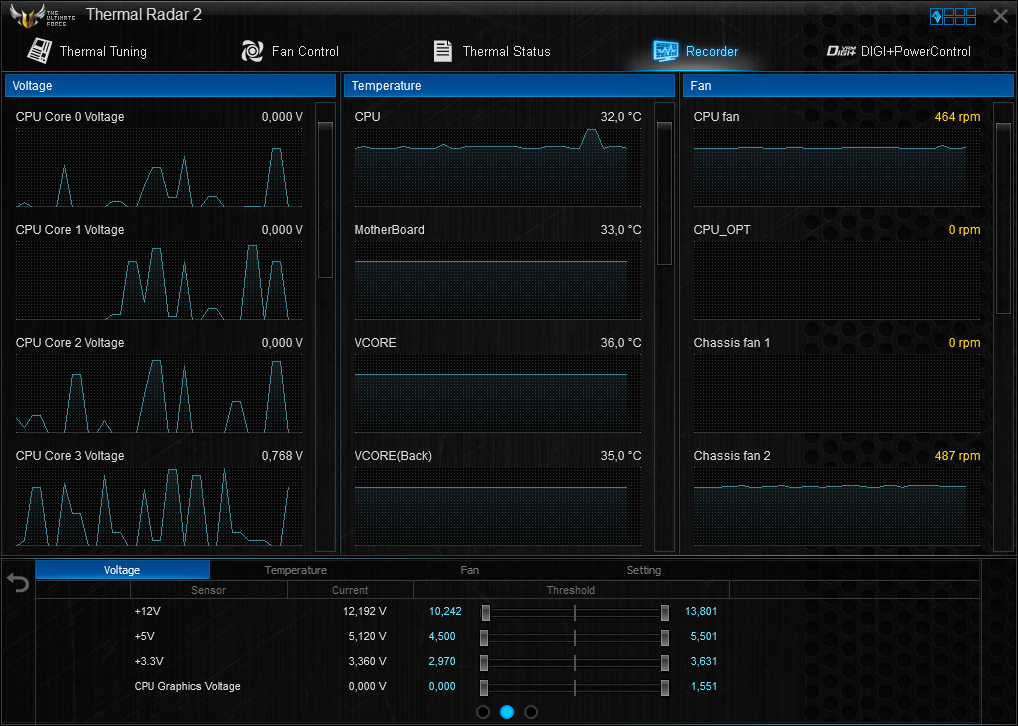Adjust the +3.3V lower threshold slider handle
Screen dimensions: 1018x726
pyautogui.click(x=484, y=662)
